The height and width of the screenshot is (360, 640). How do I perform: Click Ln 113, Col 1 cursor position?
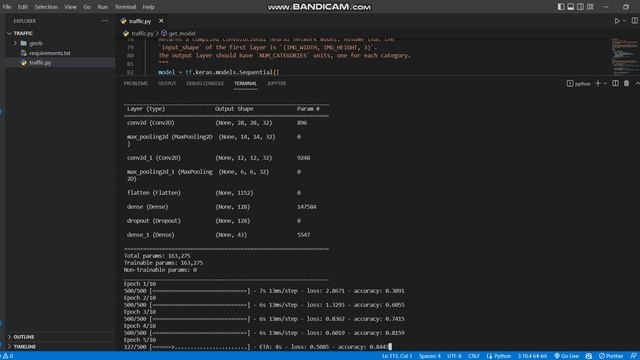[397, 356]
